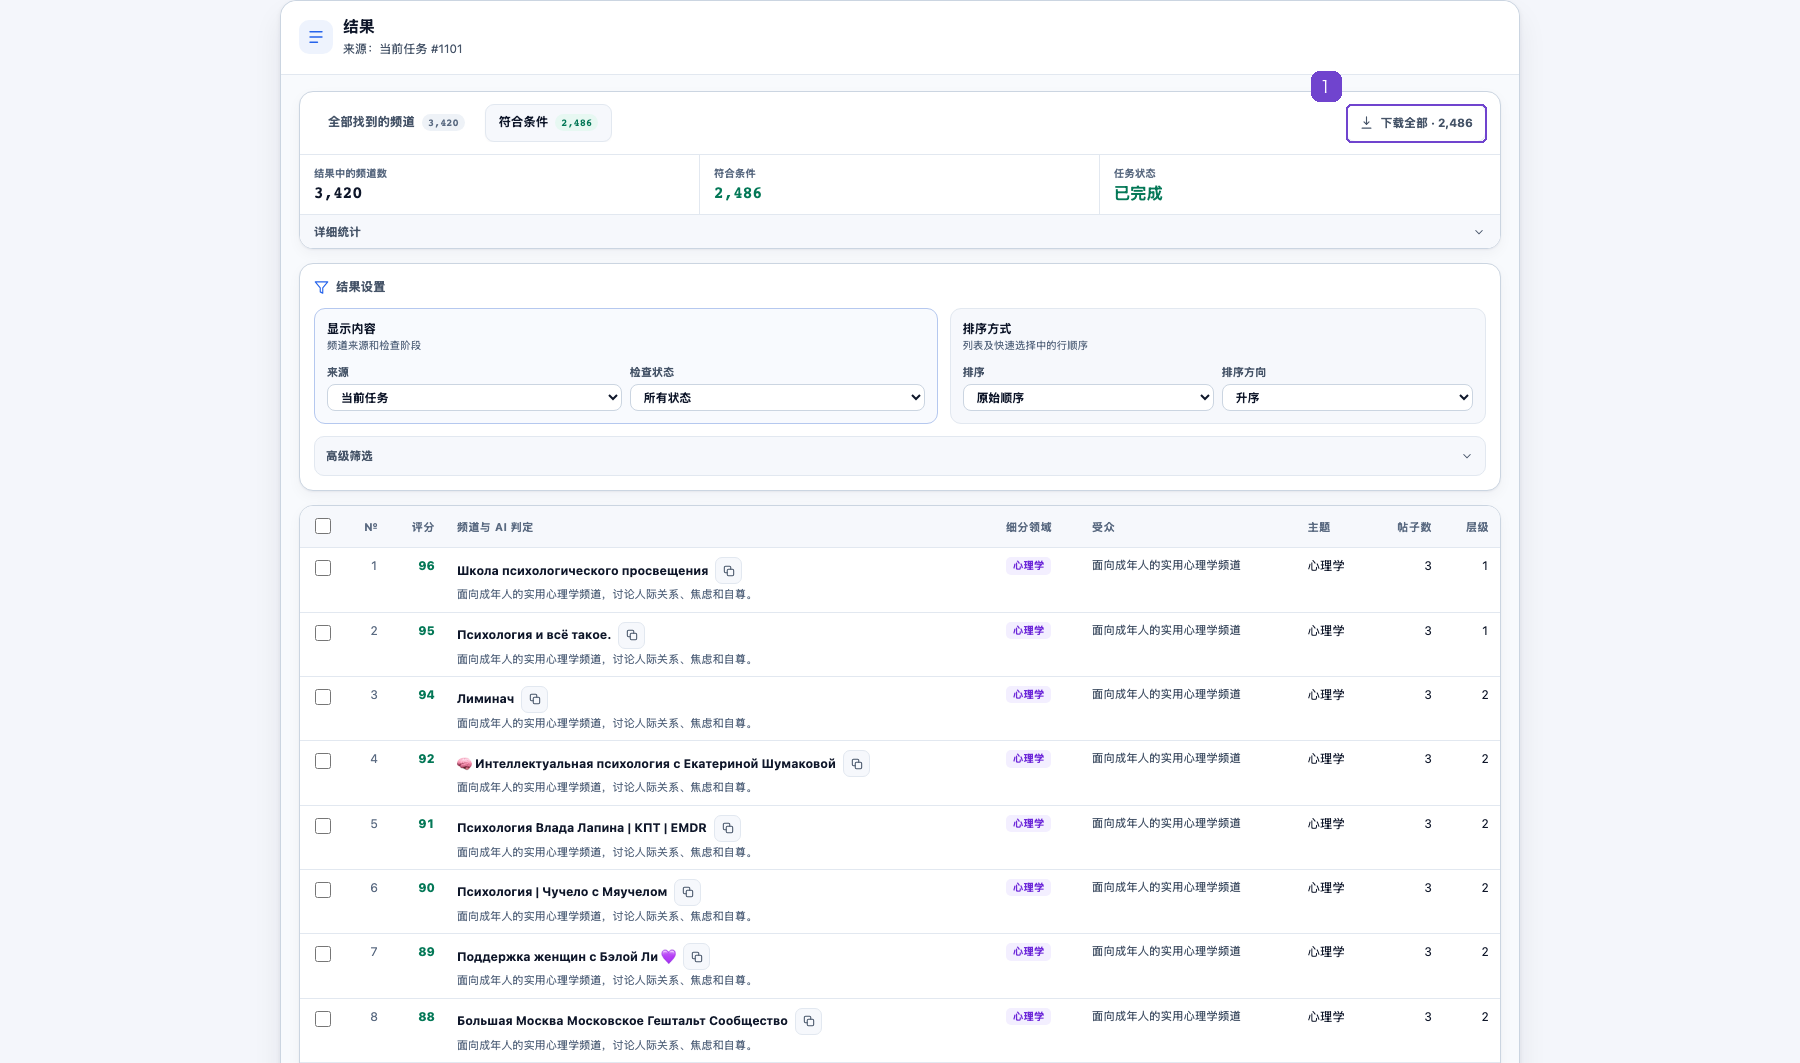Copy channel name Школа психологического просвещения
1800x1063 pixels.
point(729,571)
